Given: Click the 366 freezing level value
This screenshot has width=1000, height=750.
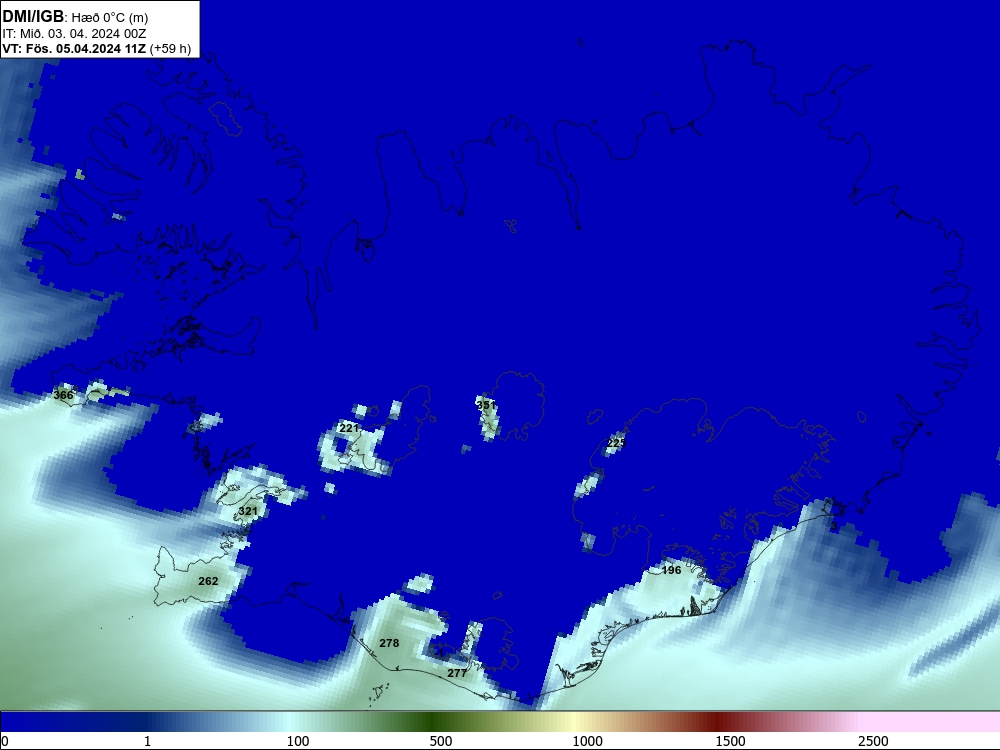Looking at the screenshot, I should 63,395.
